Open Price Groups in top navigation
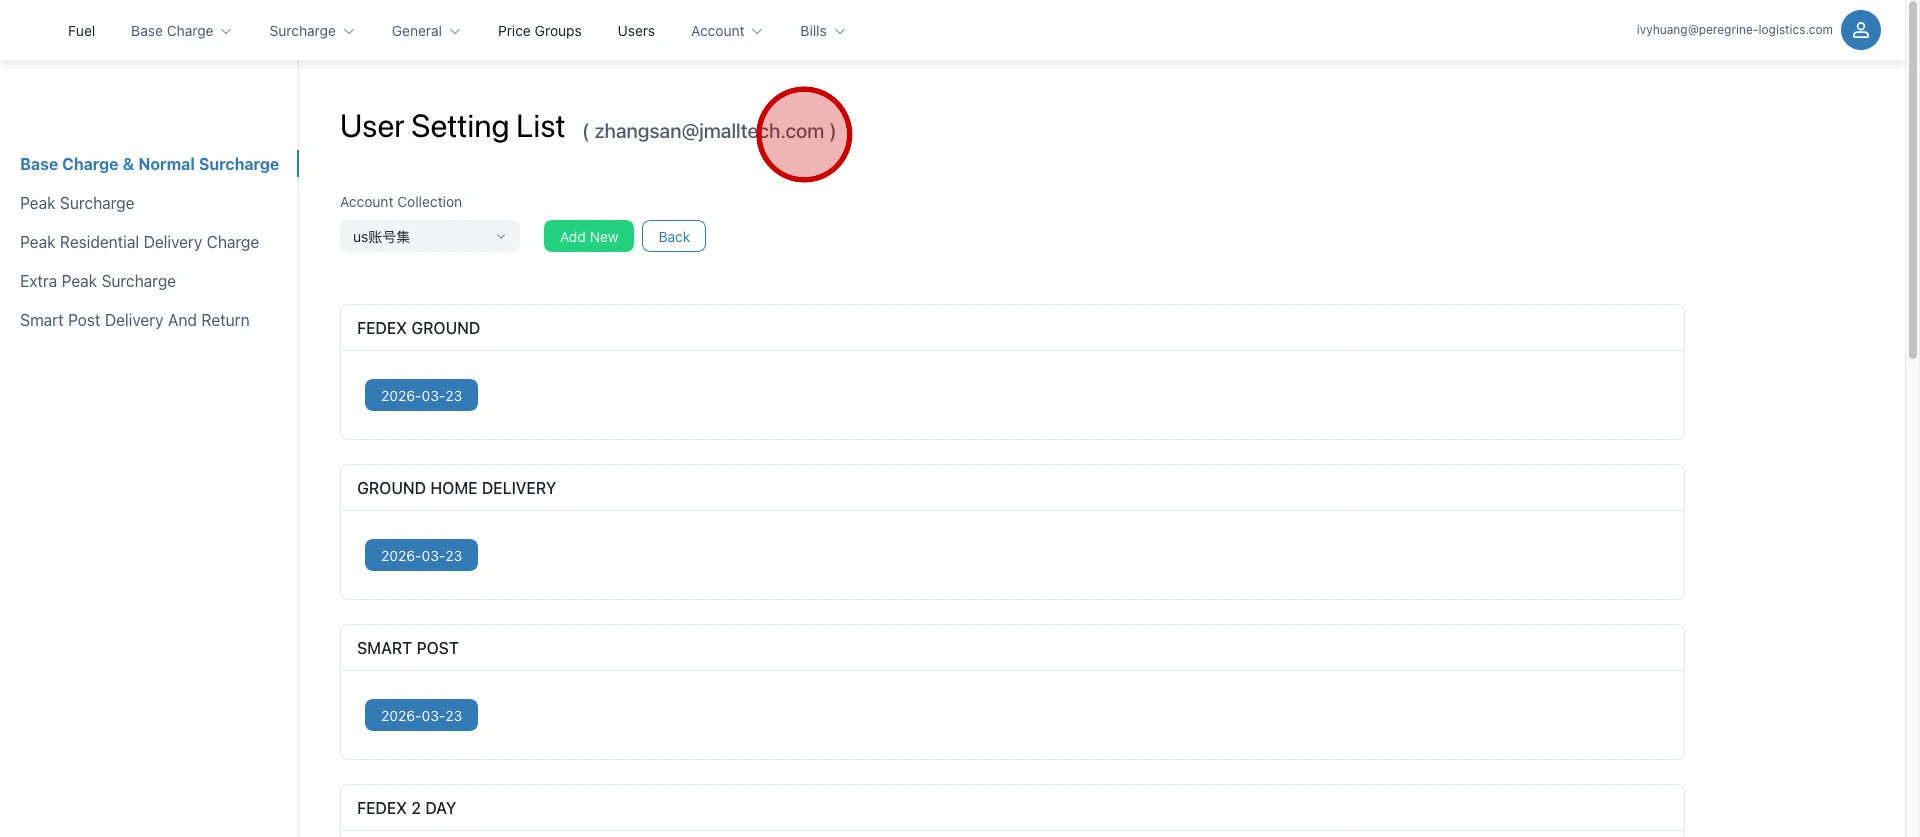This screenshot has height=837, width=1920. coord(539,31)
